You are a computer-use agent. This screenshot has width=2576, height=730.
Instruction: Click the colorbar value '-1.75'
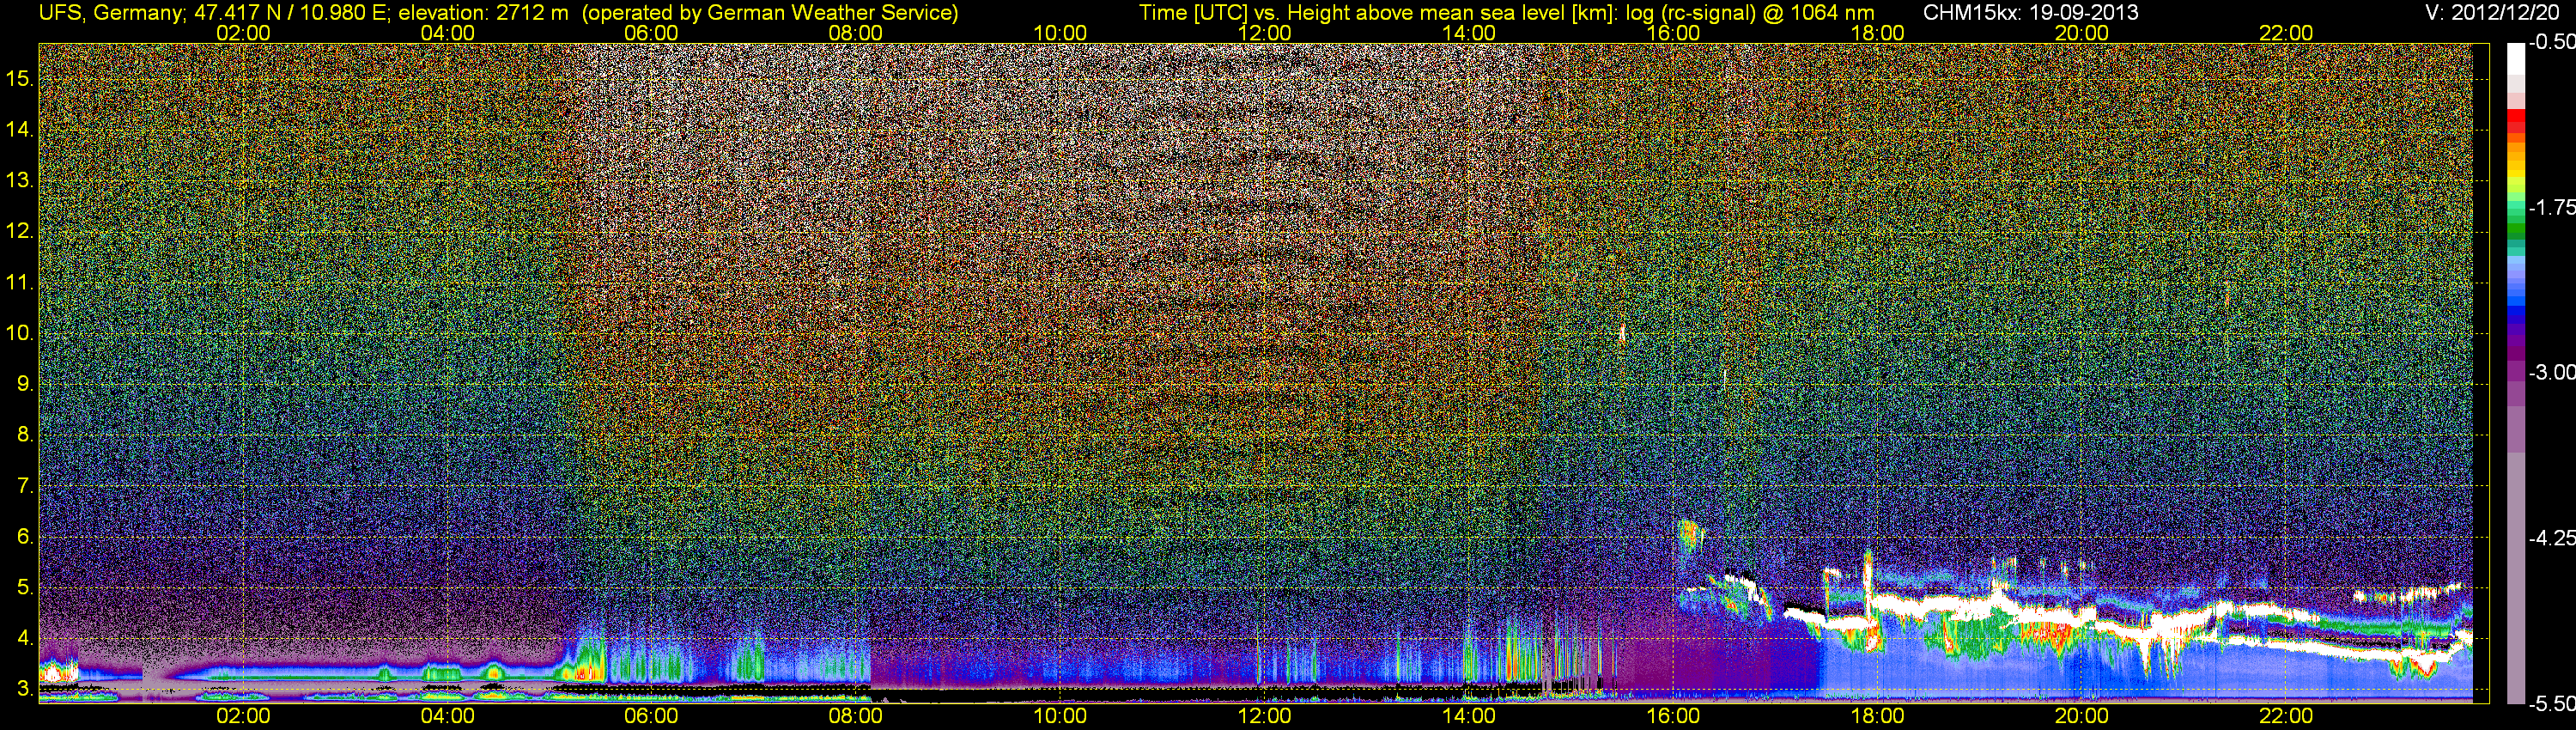(x=2551, y=207)
